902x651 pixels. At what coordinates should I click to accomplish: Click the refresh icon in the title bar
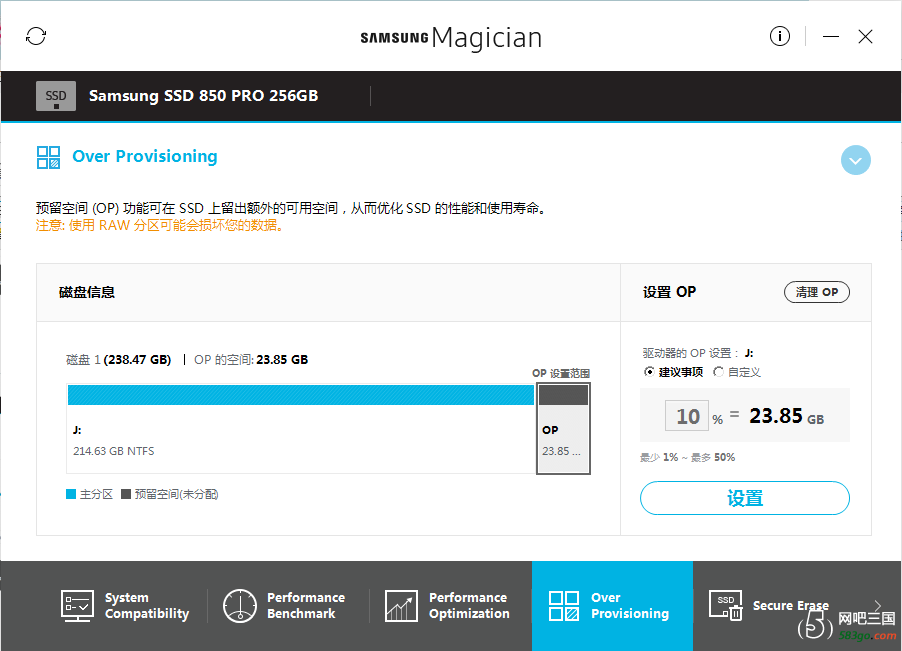click(x=36, y=36)
